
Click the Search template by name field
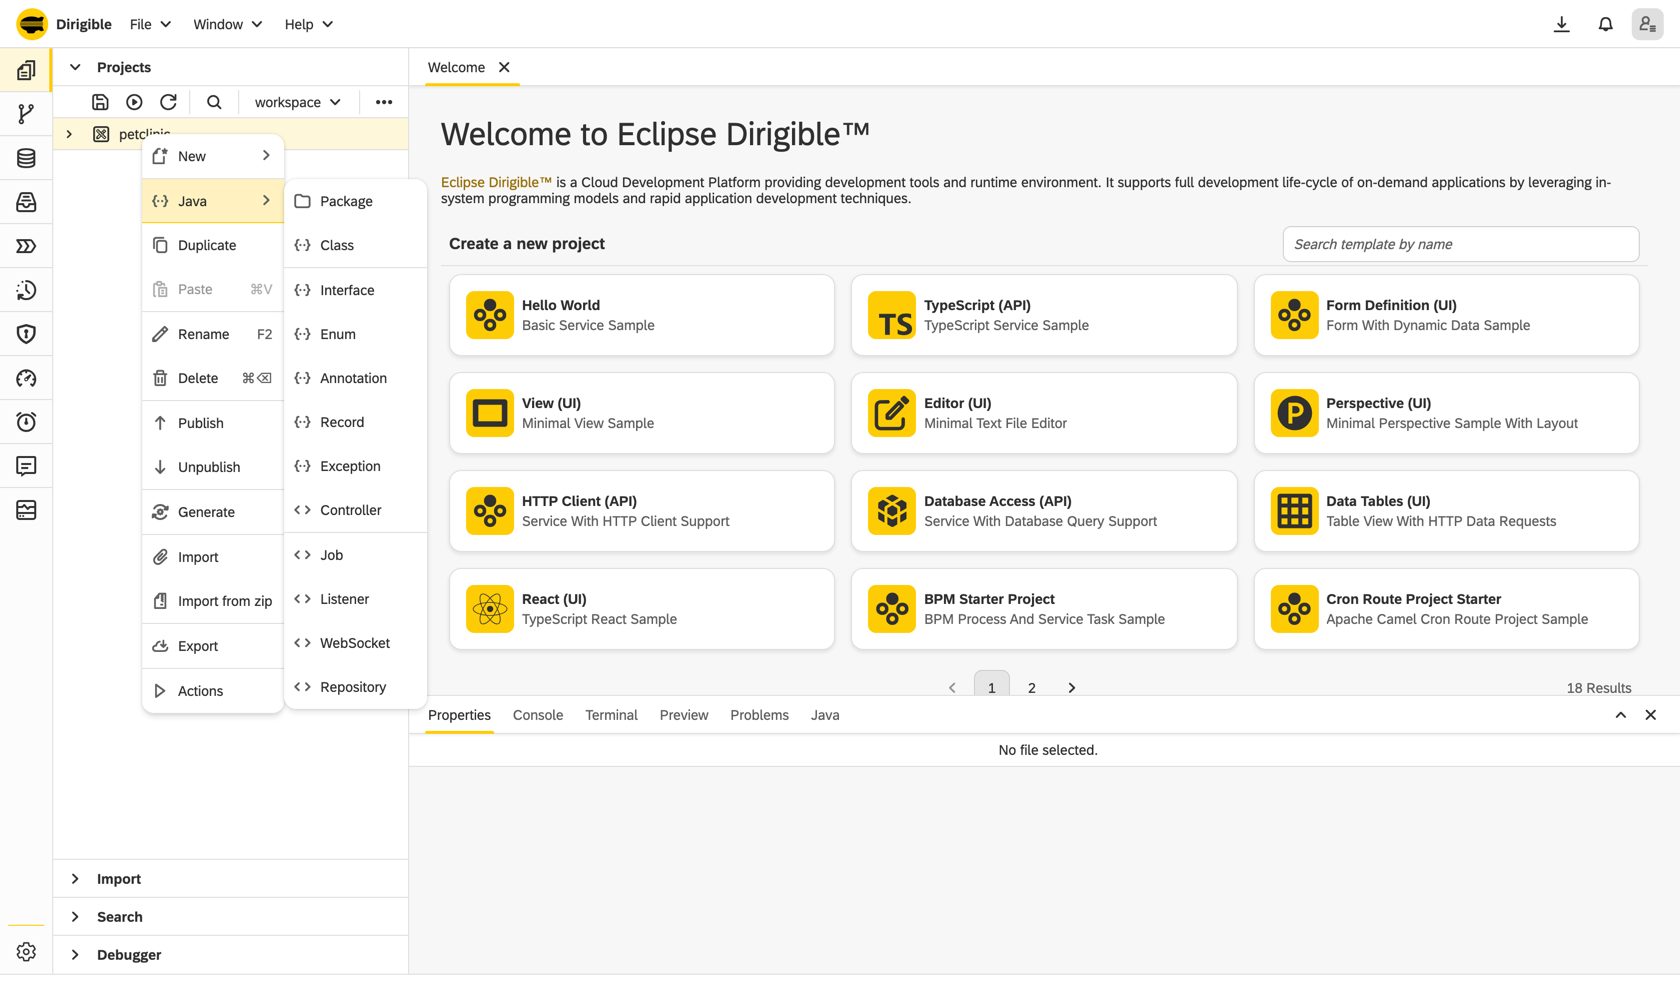(1461, 244)
